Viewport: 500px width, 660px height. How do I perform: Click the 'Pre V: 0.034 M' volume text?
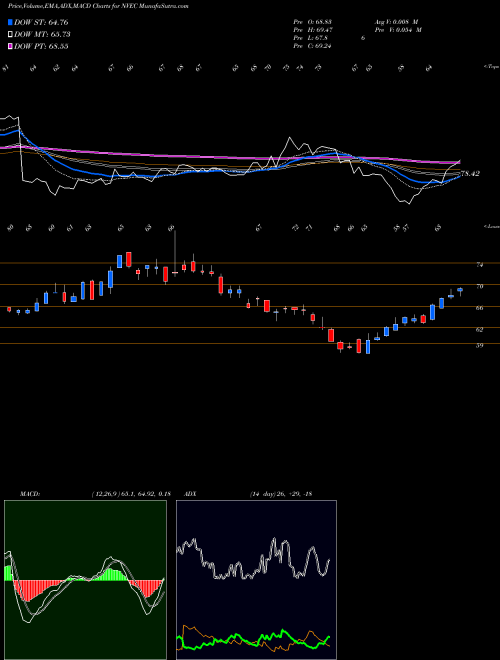click(398, 30)
